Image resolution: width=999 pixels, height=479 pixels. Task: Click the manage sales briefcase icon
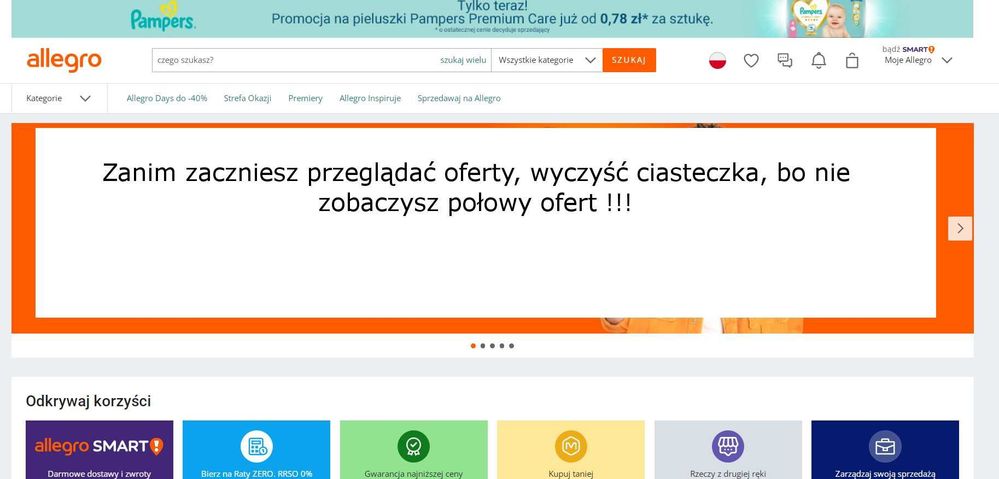pos(885,446)
